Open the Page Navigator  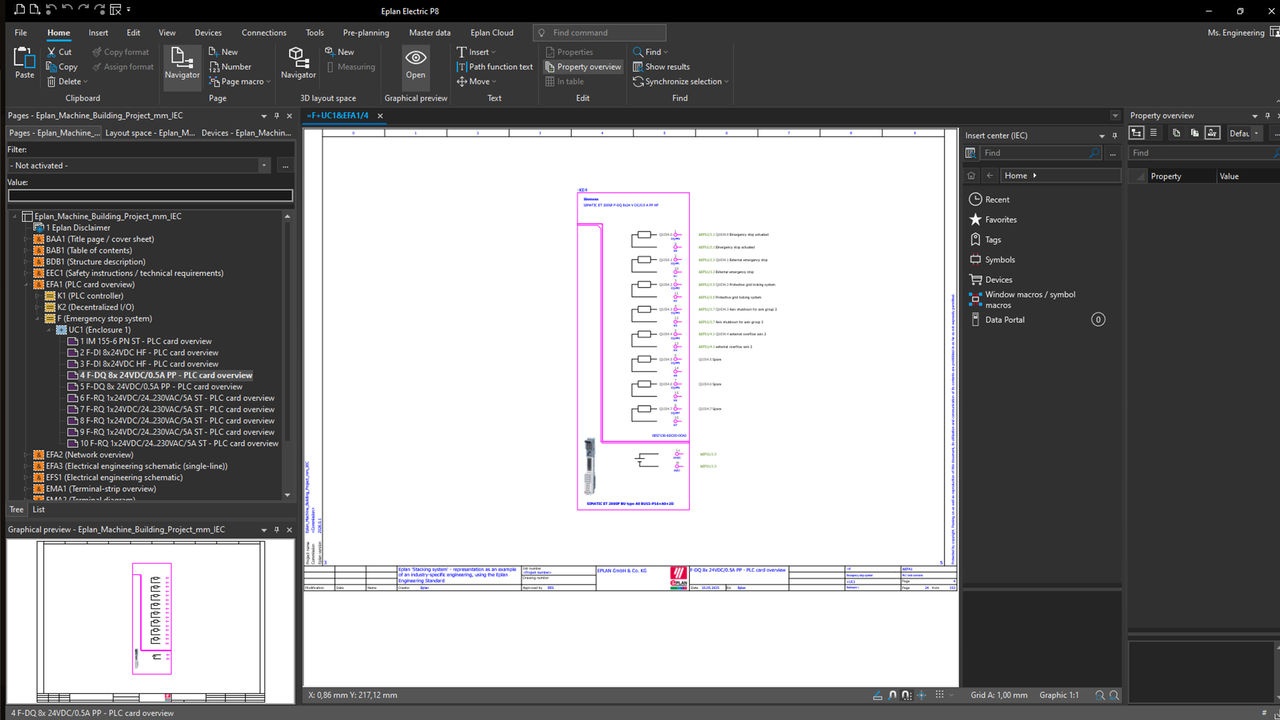181,62
